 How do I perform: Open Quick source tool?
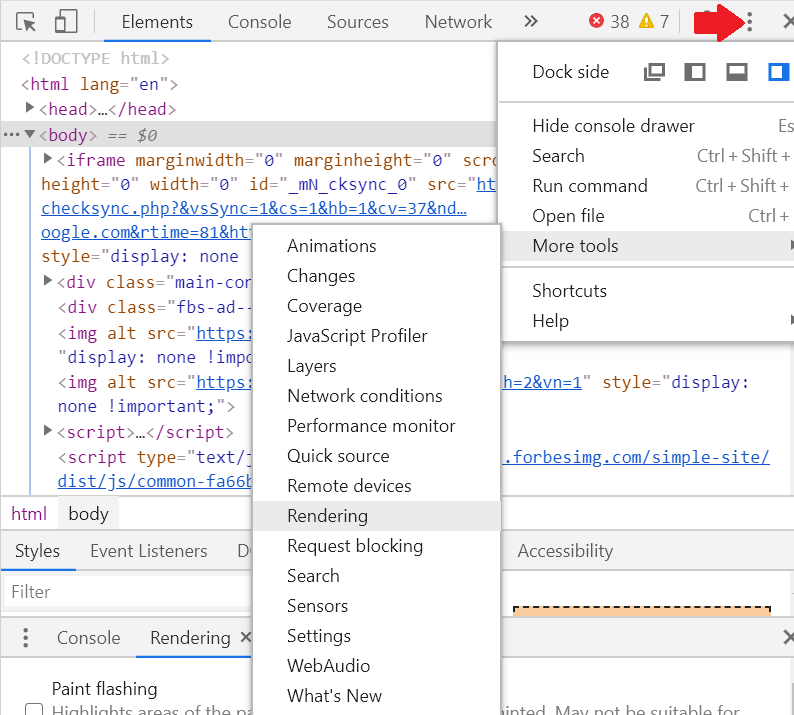pyautogui.click(x=376, y=456)
